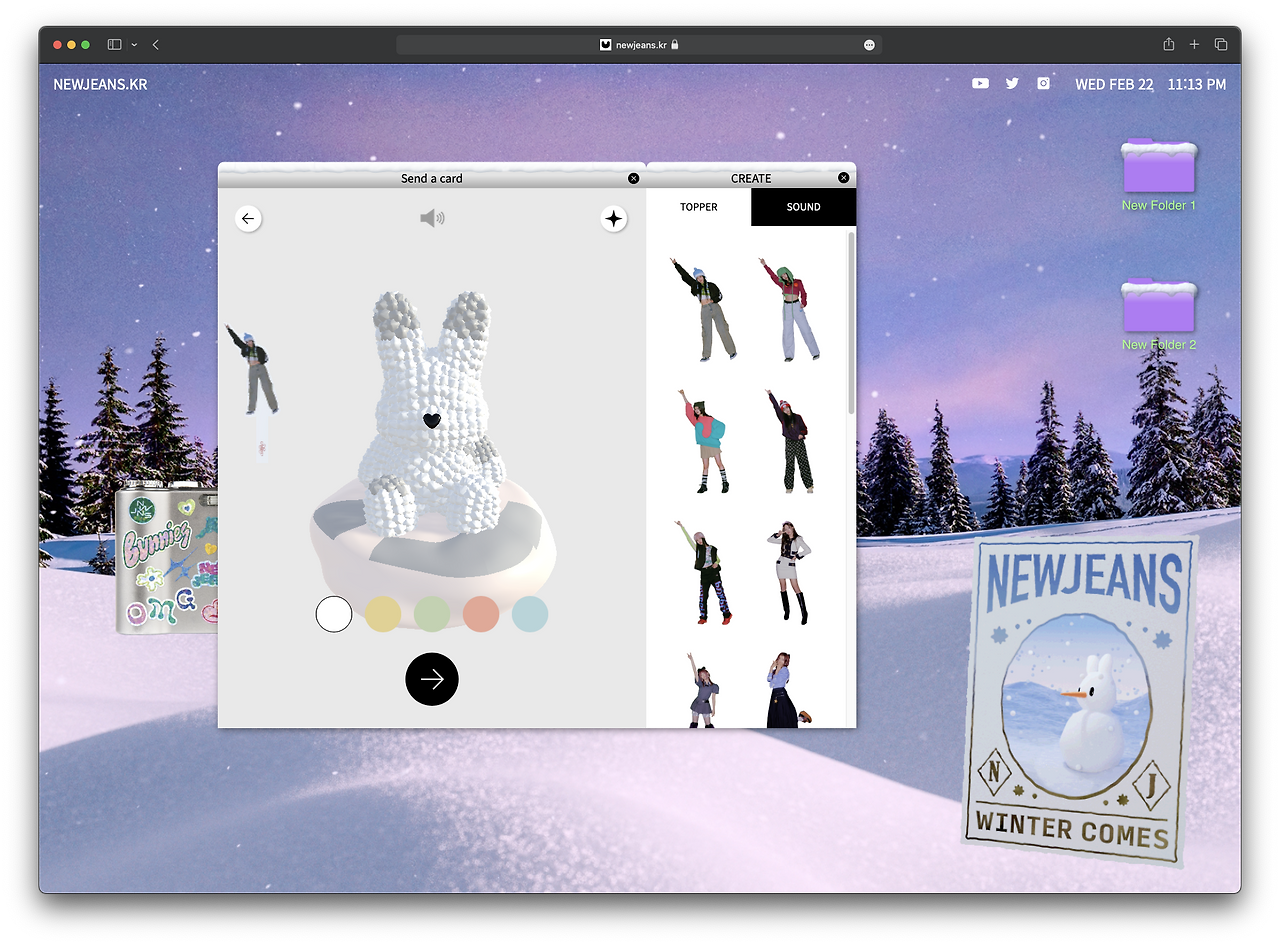Switch to the SOUND tab
1280x945 pixels.
(x=803, y=207)
